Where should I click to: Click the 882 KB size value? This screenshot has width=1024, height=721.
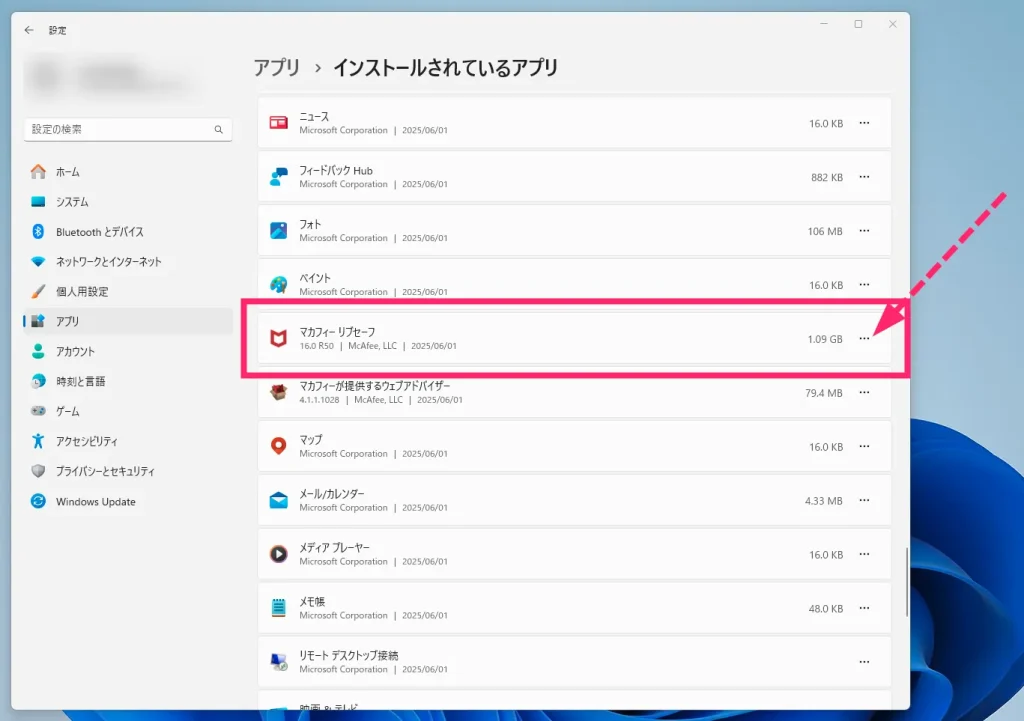pyautogui.click(x=827, y=178)
